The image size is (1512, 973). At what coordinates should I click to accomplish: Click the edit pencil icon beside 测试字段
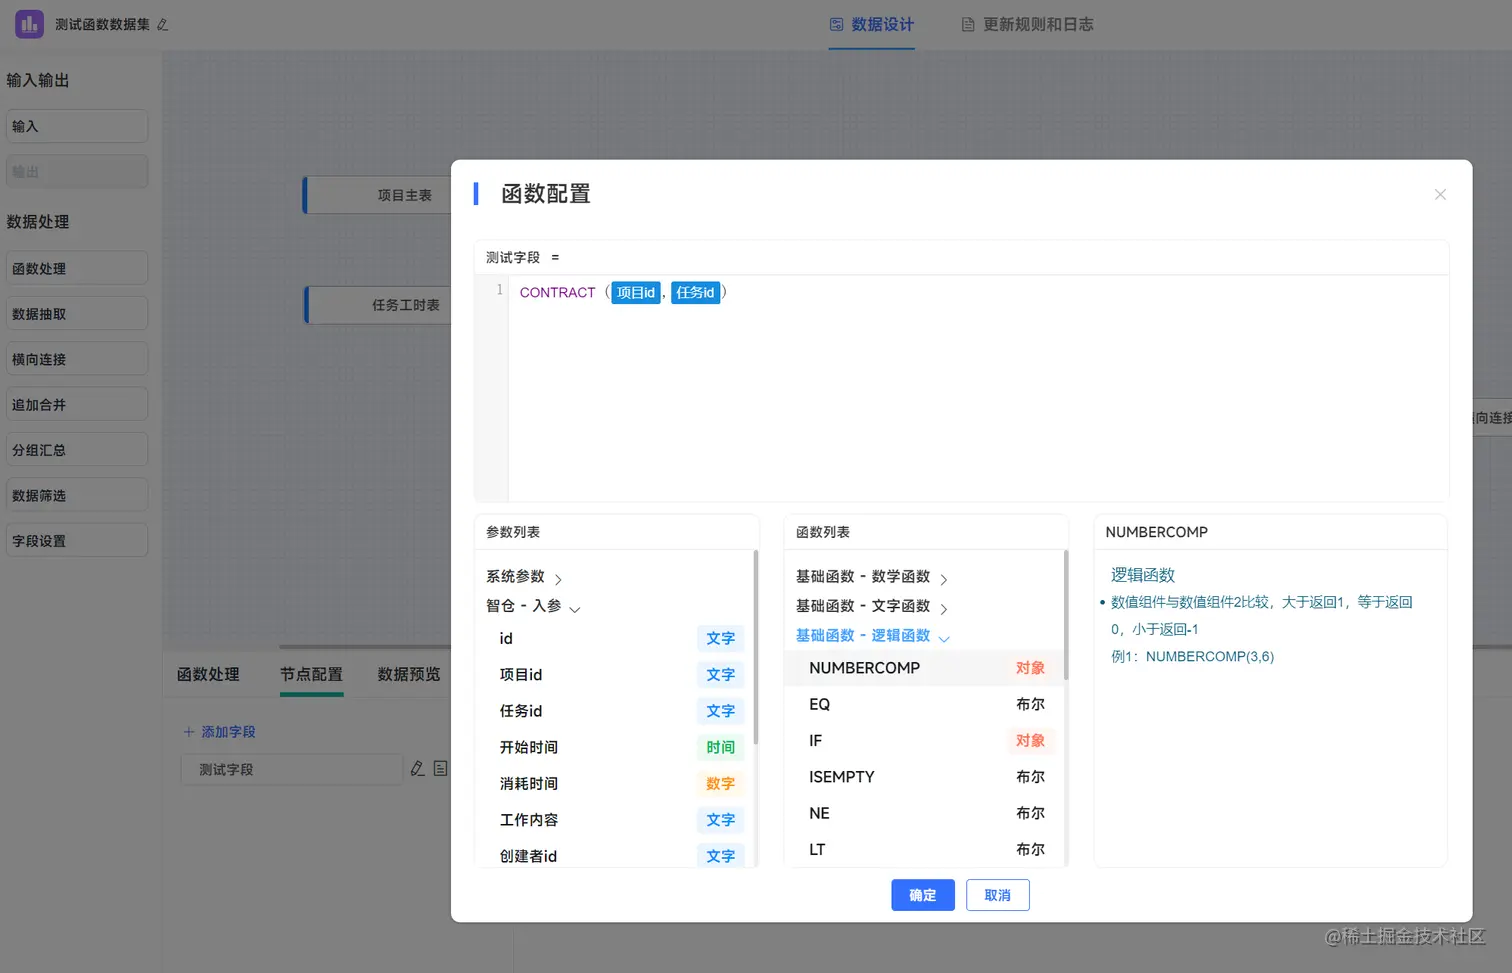point(418,768)
